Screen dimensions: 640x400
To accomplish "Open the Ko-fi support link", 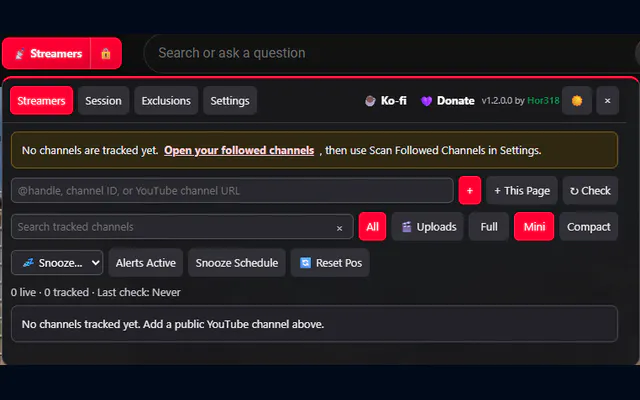I will point(386,101).
